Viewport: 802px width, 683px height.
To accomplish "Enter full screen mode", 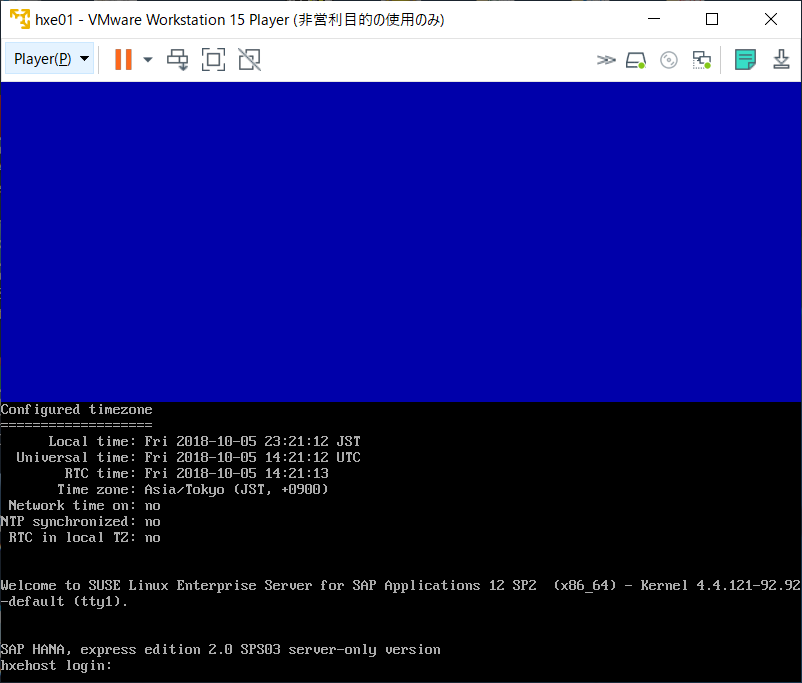I will (x=213, y=59).
